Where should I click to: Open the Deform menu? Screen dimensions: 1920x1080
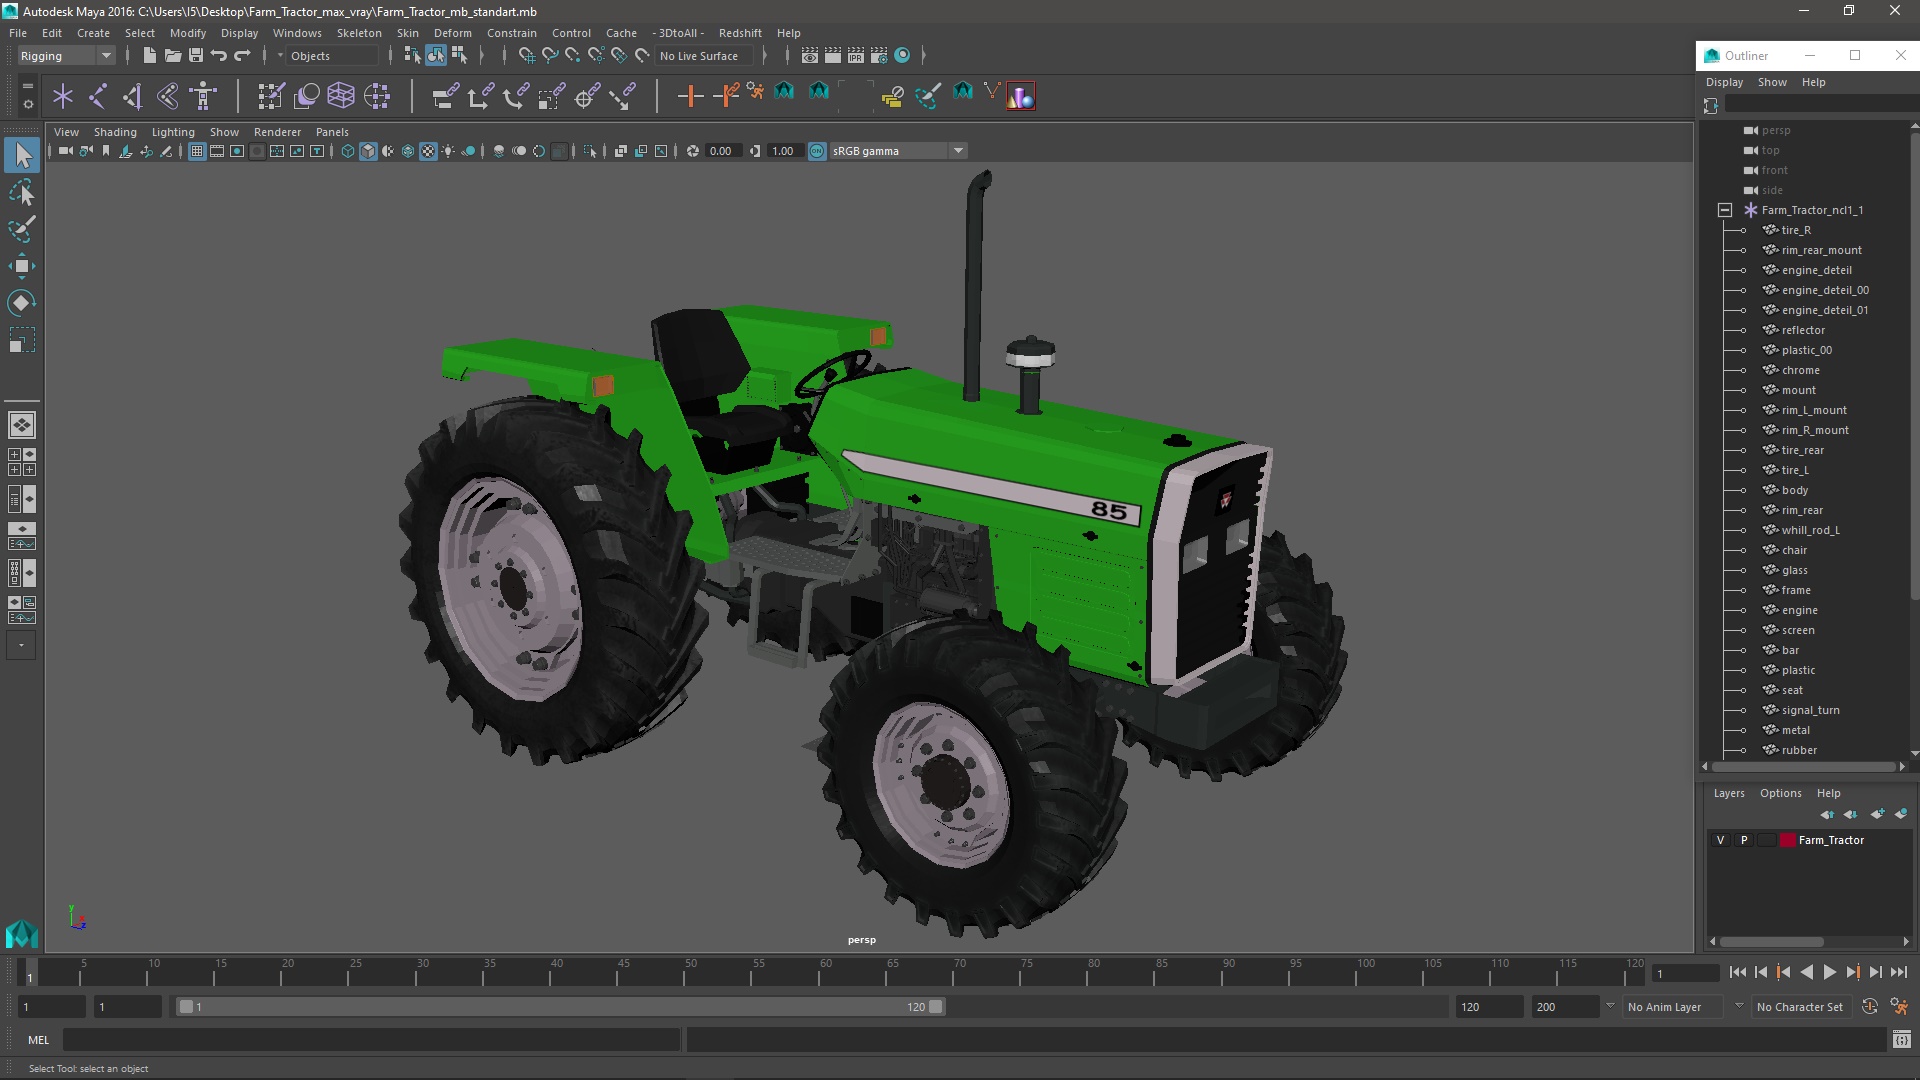(452, 33)
